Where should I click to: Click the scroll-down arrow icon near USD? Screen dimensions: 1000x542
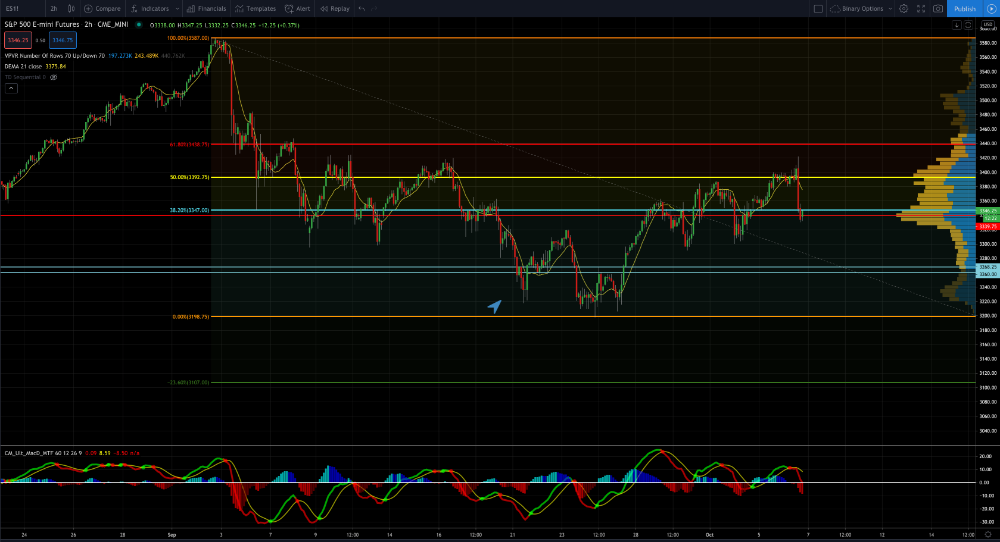(x=957, y=25)
